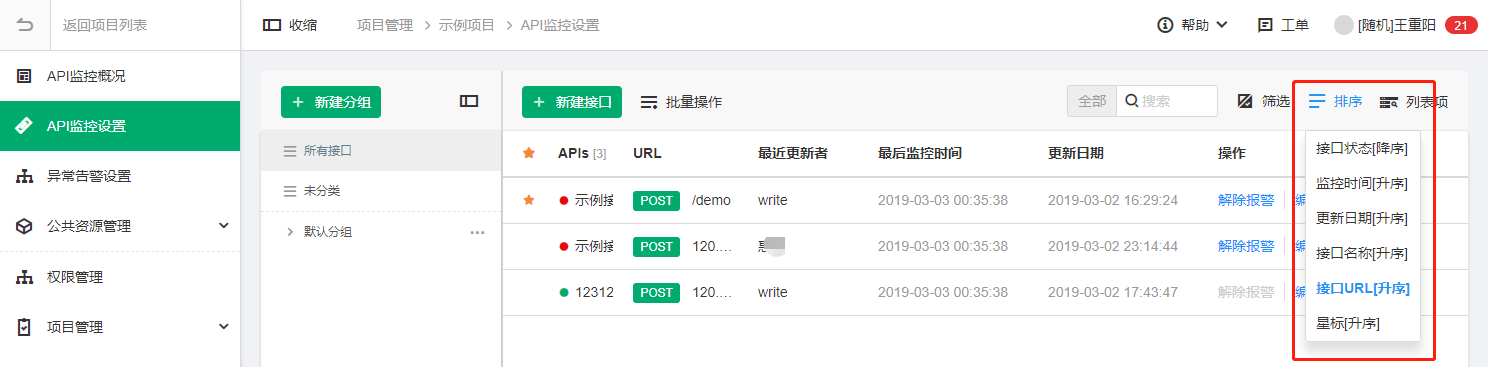Sort by 接口名称[升序]
This screenshot has height=367, width=1488.
[x=1362, y=253]
